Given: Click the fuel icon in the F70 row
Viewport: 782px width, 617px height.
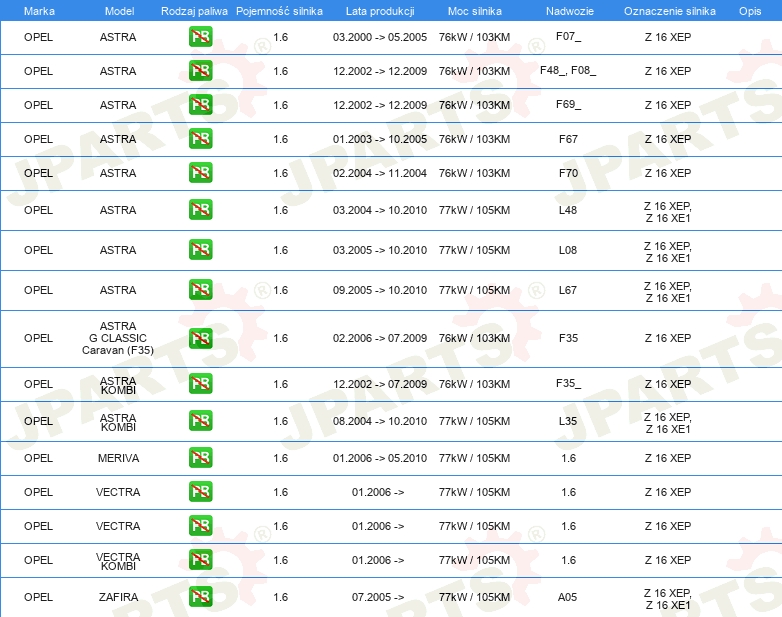Looking at the screenshot, I should click(x=200, y=173).
